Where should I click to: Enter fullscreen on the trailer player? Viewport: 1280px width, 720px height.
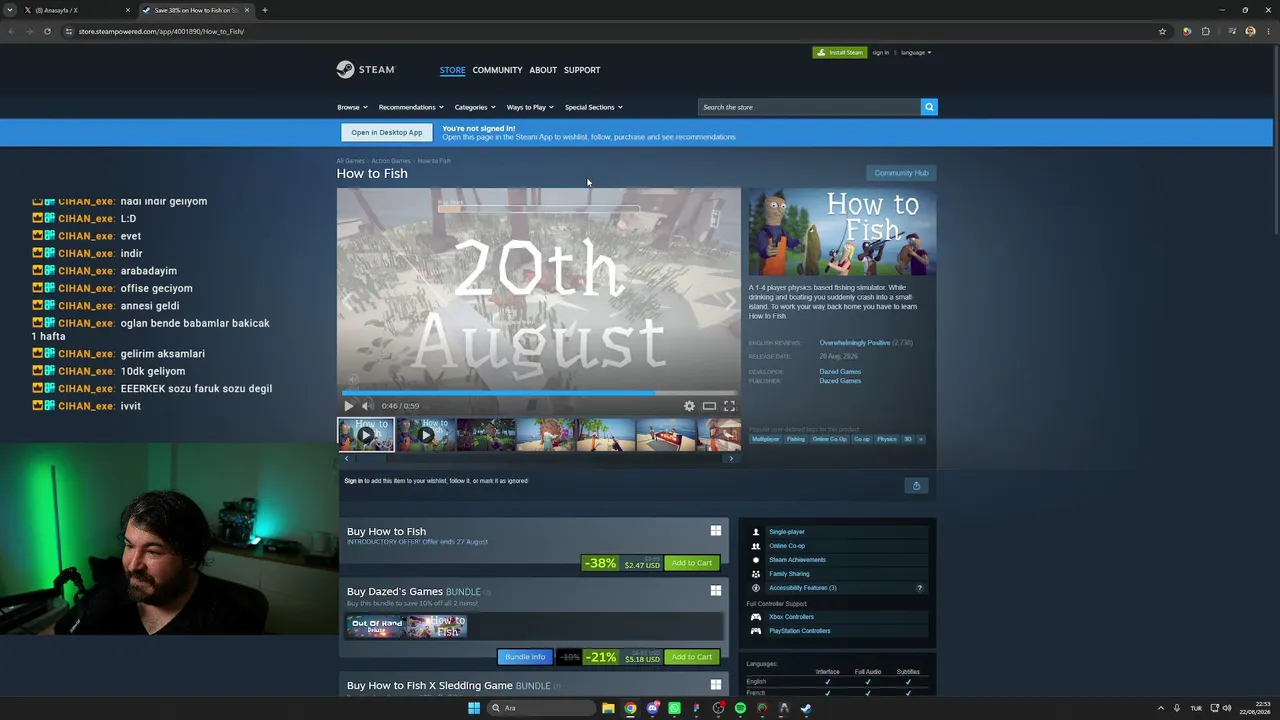[x=729, y=406]
